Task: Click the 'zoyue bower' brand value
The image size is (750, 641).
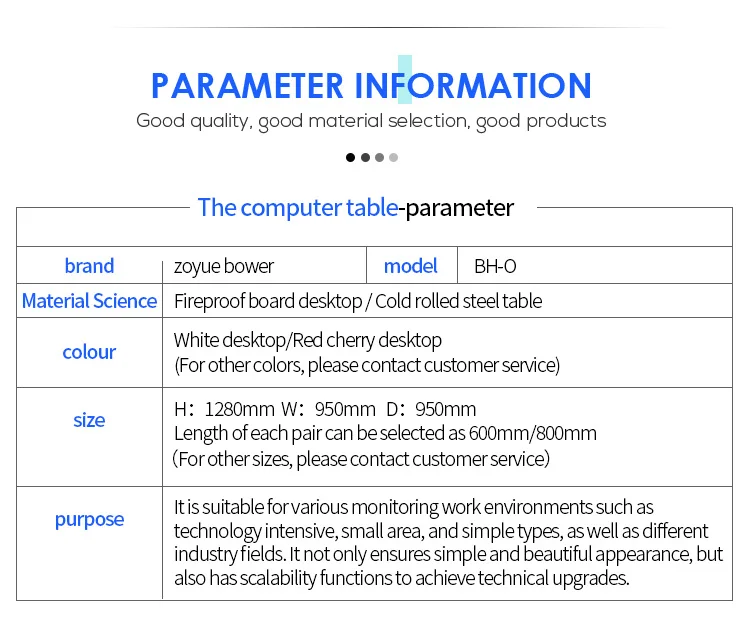Action: pyautogui.click(x=224, y=266)
